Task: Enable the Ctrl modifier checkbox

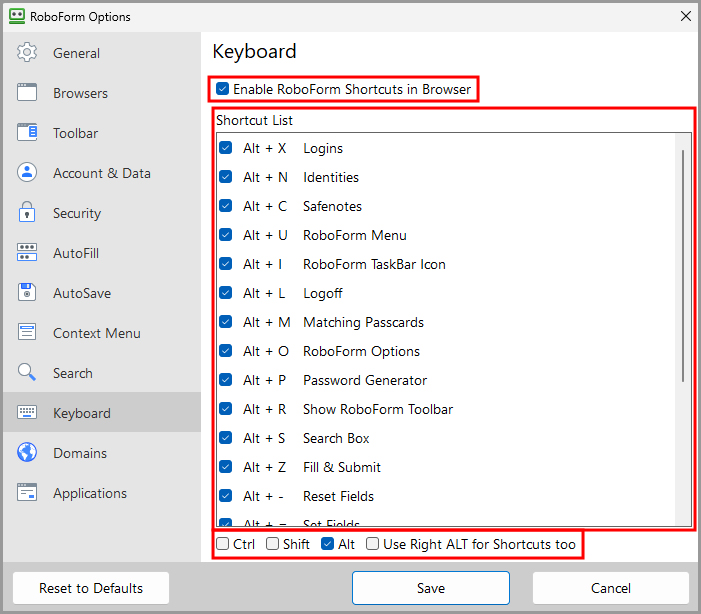Action: 222,543
